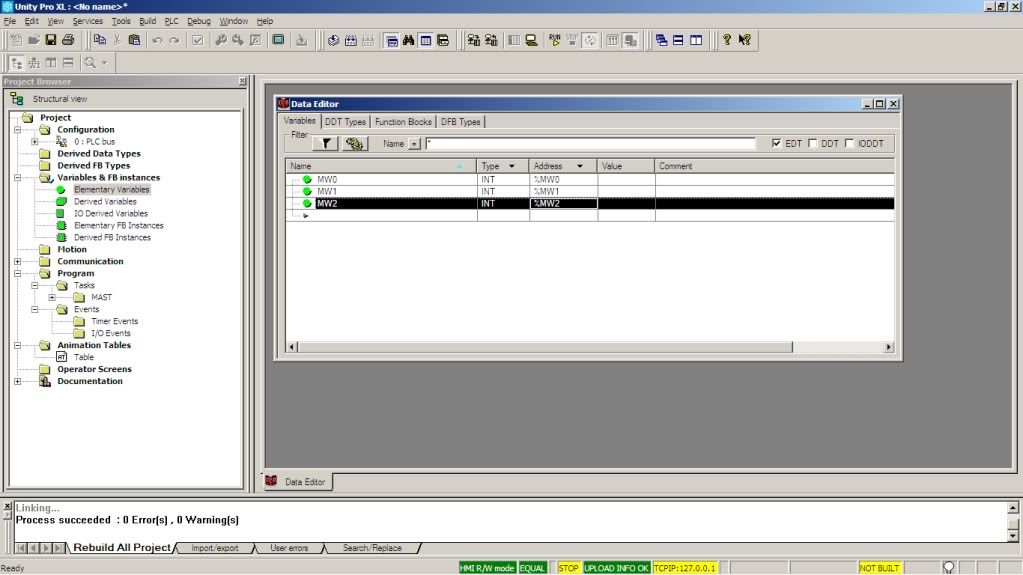This screenshot has width=1023, height=575.
Task: Switch to the DDT Types tab
Action: click(345, 122)
